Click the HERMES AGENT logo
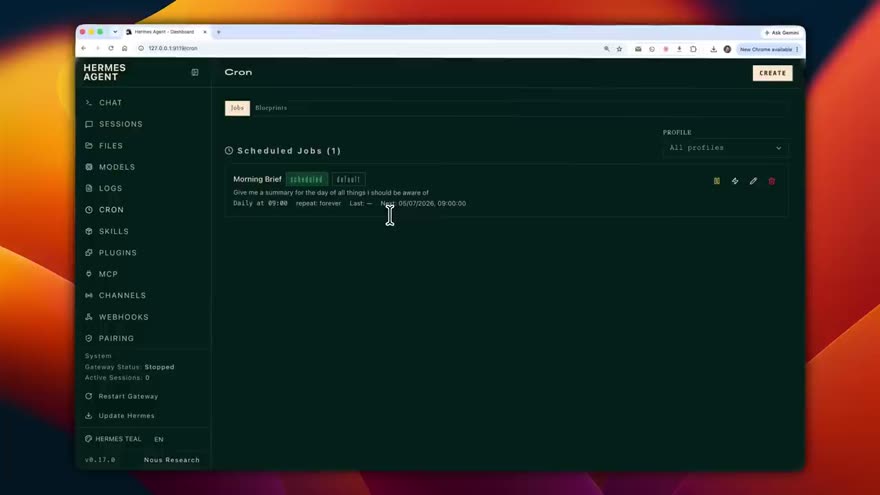 click(x=105, y=72)
